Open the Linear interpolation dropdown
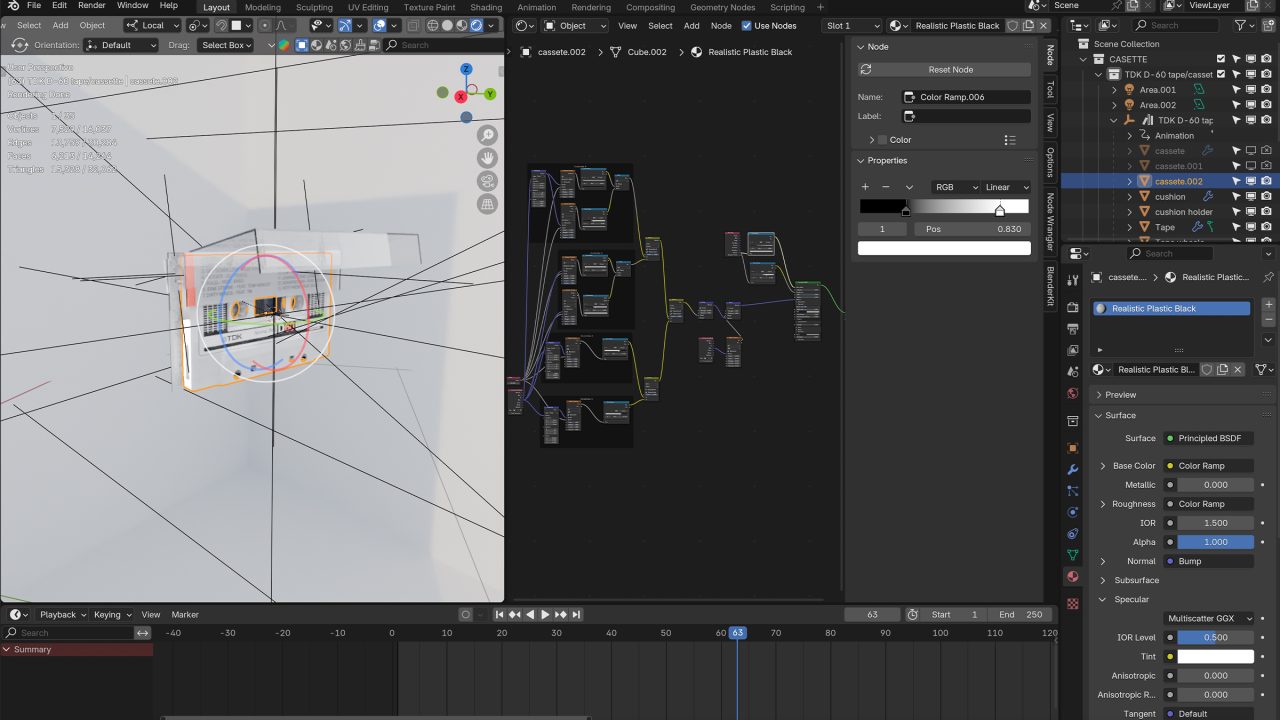Image resolution: width=1280 pixels, height=720 pixels. click(1006, 187)
